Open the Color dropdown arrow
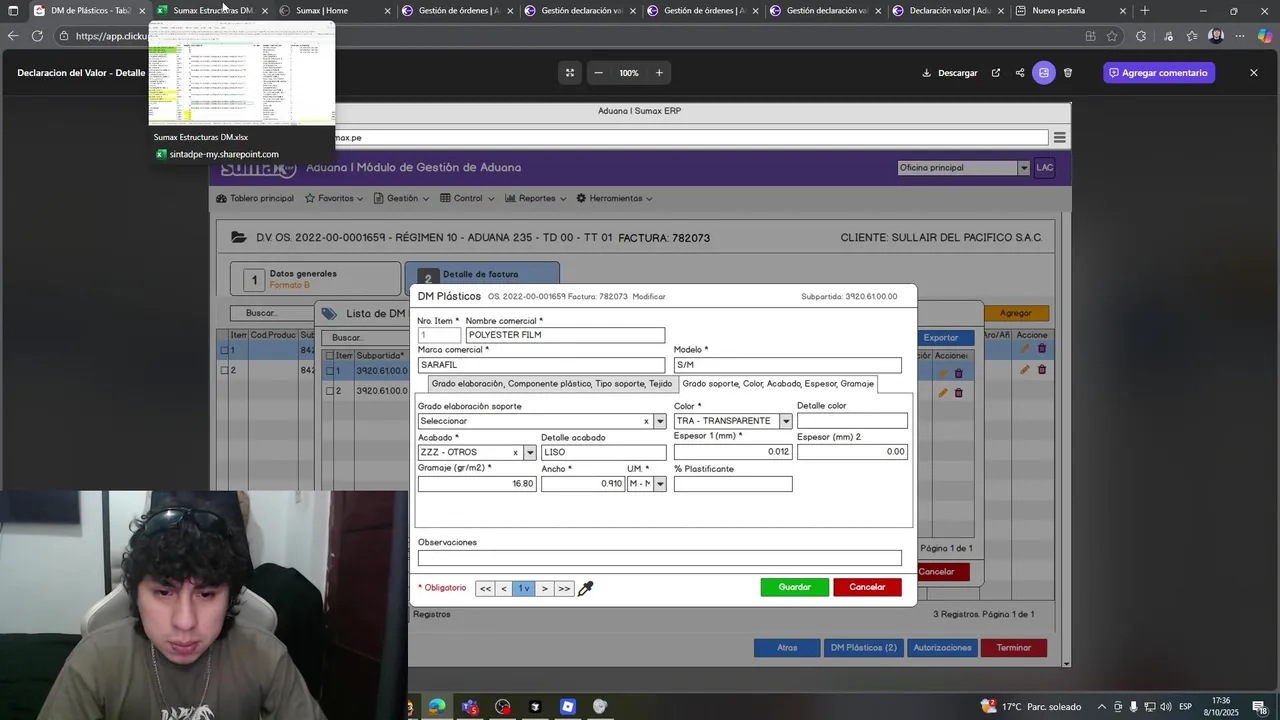The height and width of the screenshot is (720, 1280). tap(786, 421)
